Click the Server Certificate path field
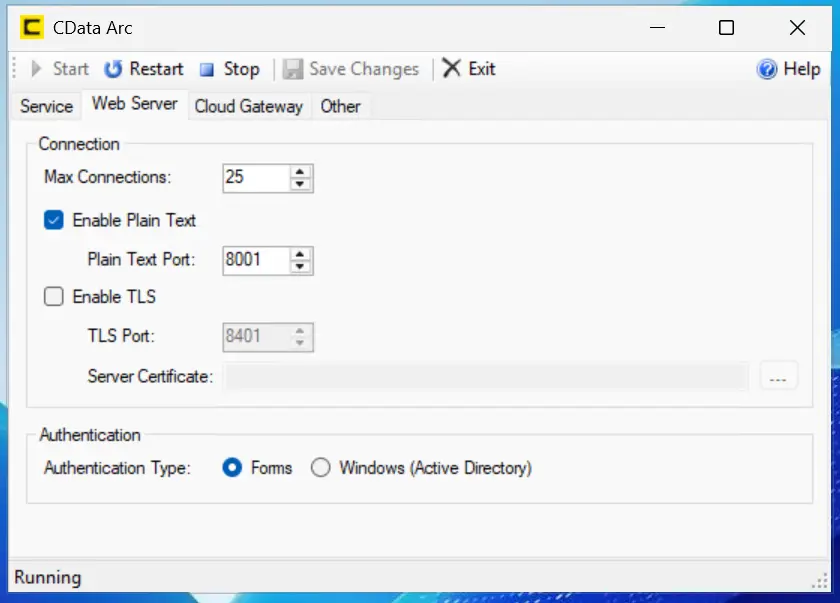The image size is (840, 603). click(x=485, y=376)
